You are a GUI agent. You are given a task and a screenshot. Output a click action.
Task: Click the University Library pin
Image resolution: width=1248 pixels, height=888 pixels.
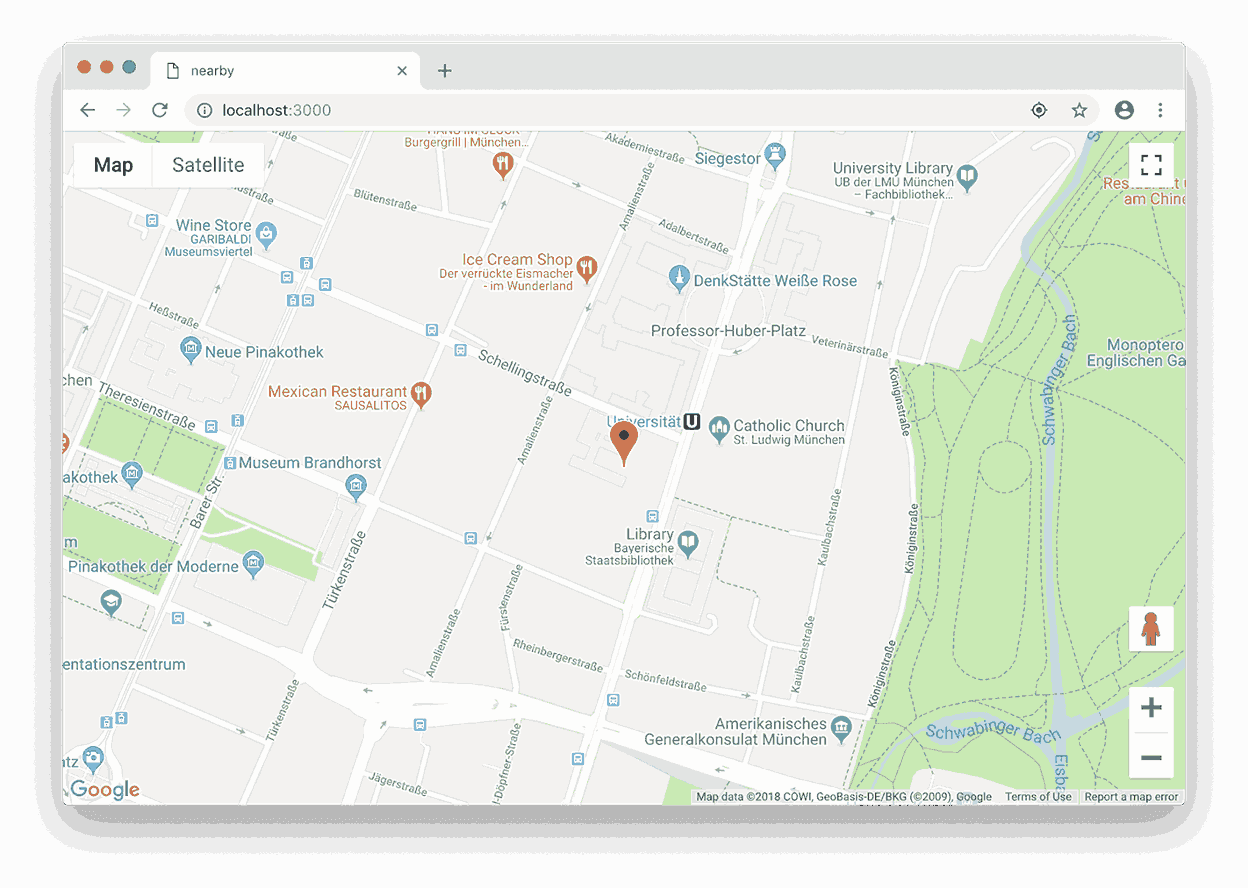967,177
